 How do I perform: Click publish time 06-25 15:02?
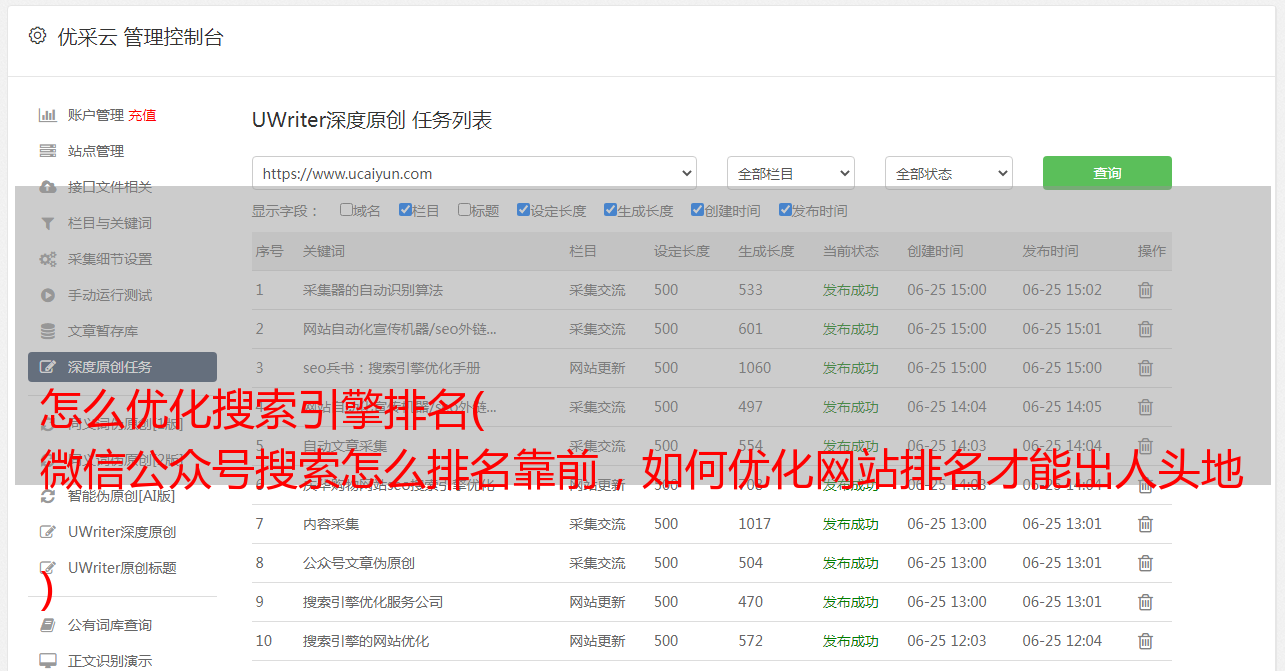tap(1062, 290)
